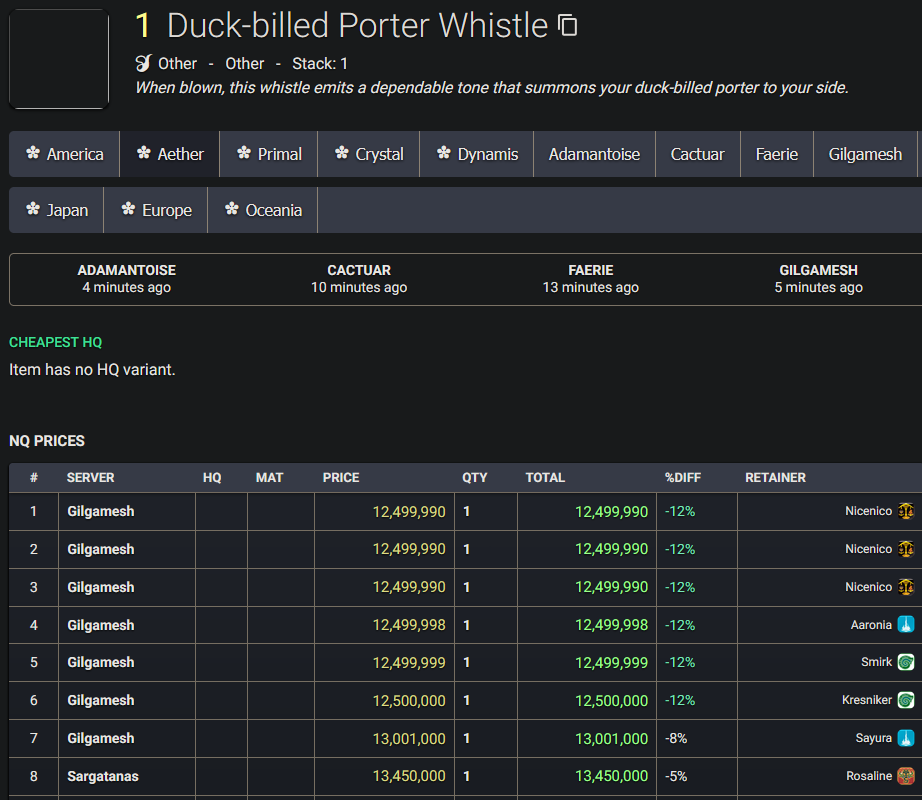Click city icon next to Sayura retainer
The width and height of the screenshot is (922, 800).
point(906,738)
